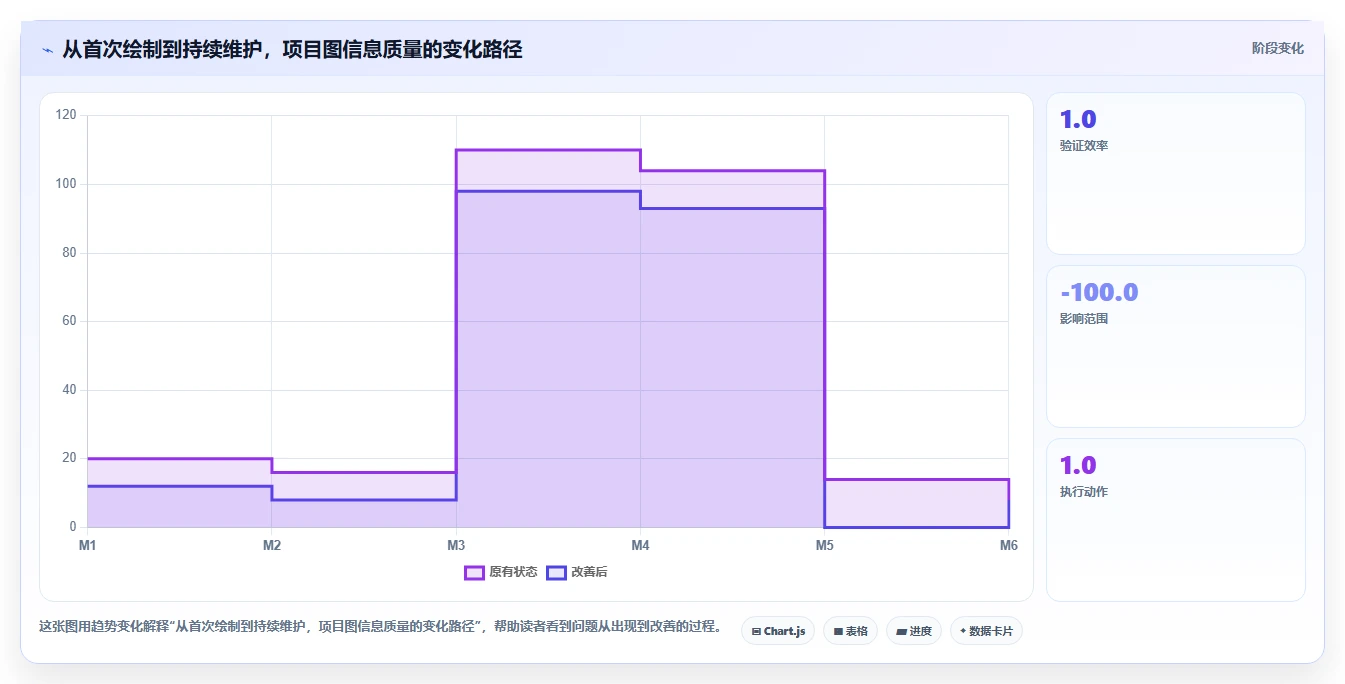Click the M5 axis label

click(824, 545)
